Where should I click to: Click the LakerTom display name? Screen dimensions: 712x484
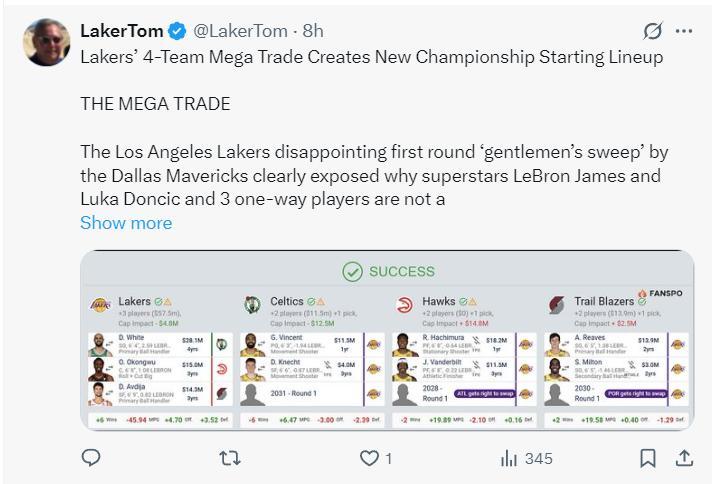point(116,31)
